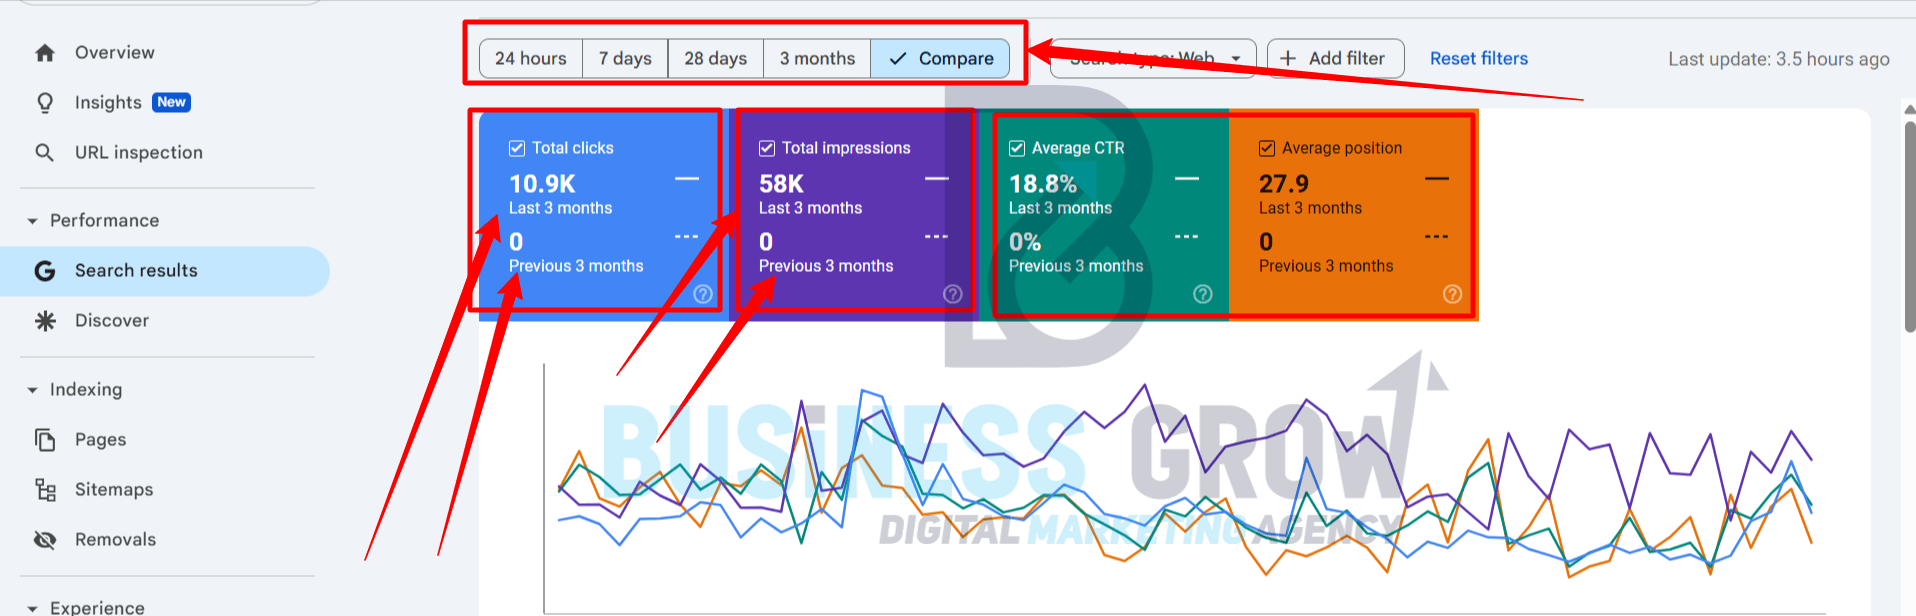Collapse the Performance section
This screenshot has width=1916, height=616.
click(x=32, y=221)
